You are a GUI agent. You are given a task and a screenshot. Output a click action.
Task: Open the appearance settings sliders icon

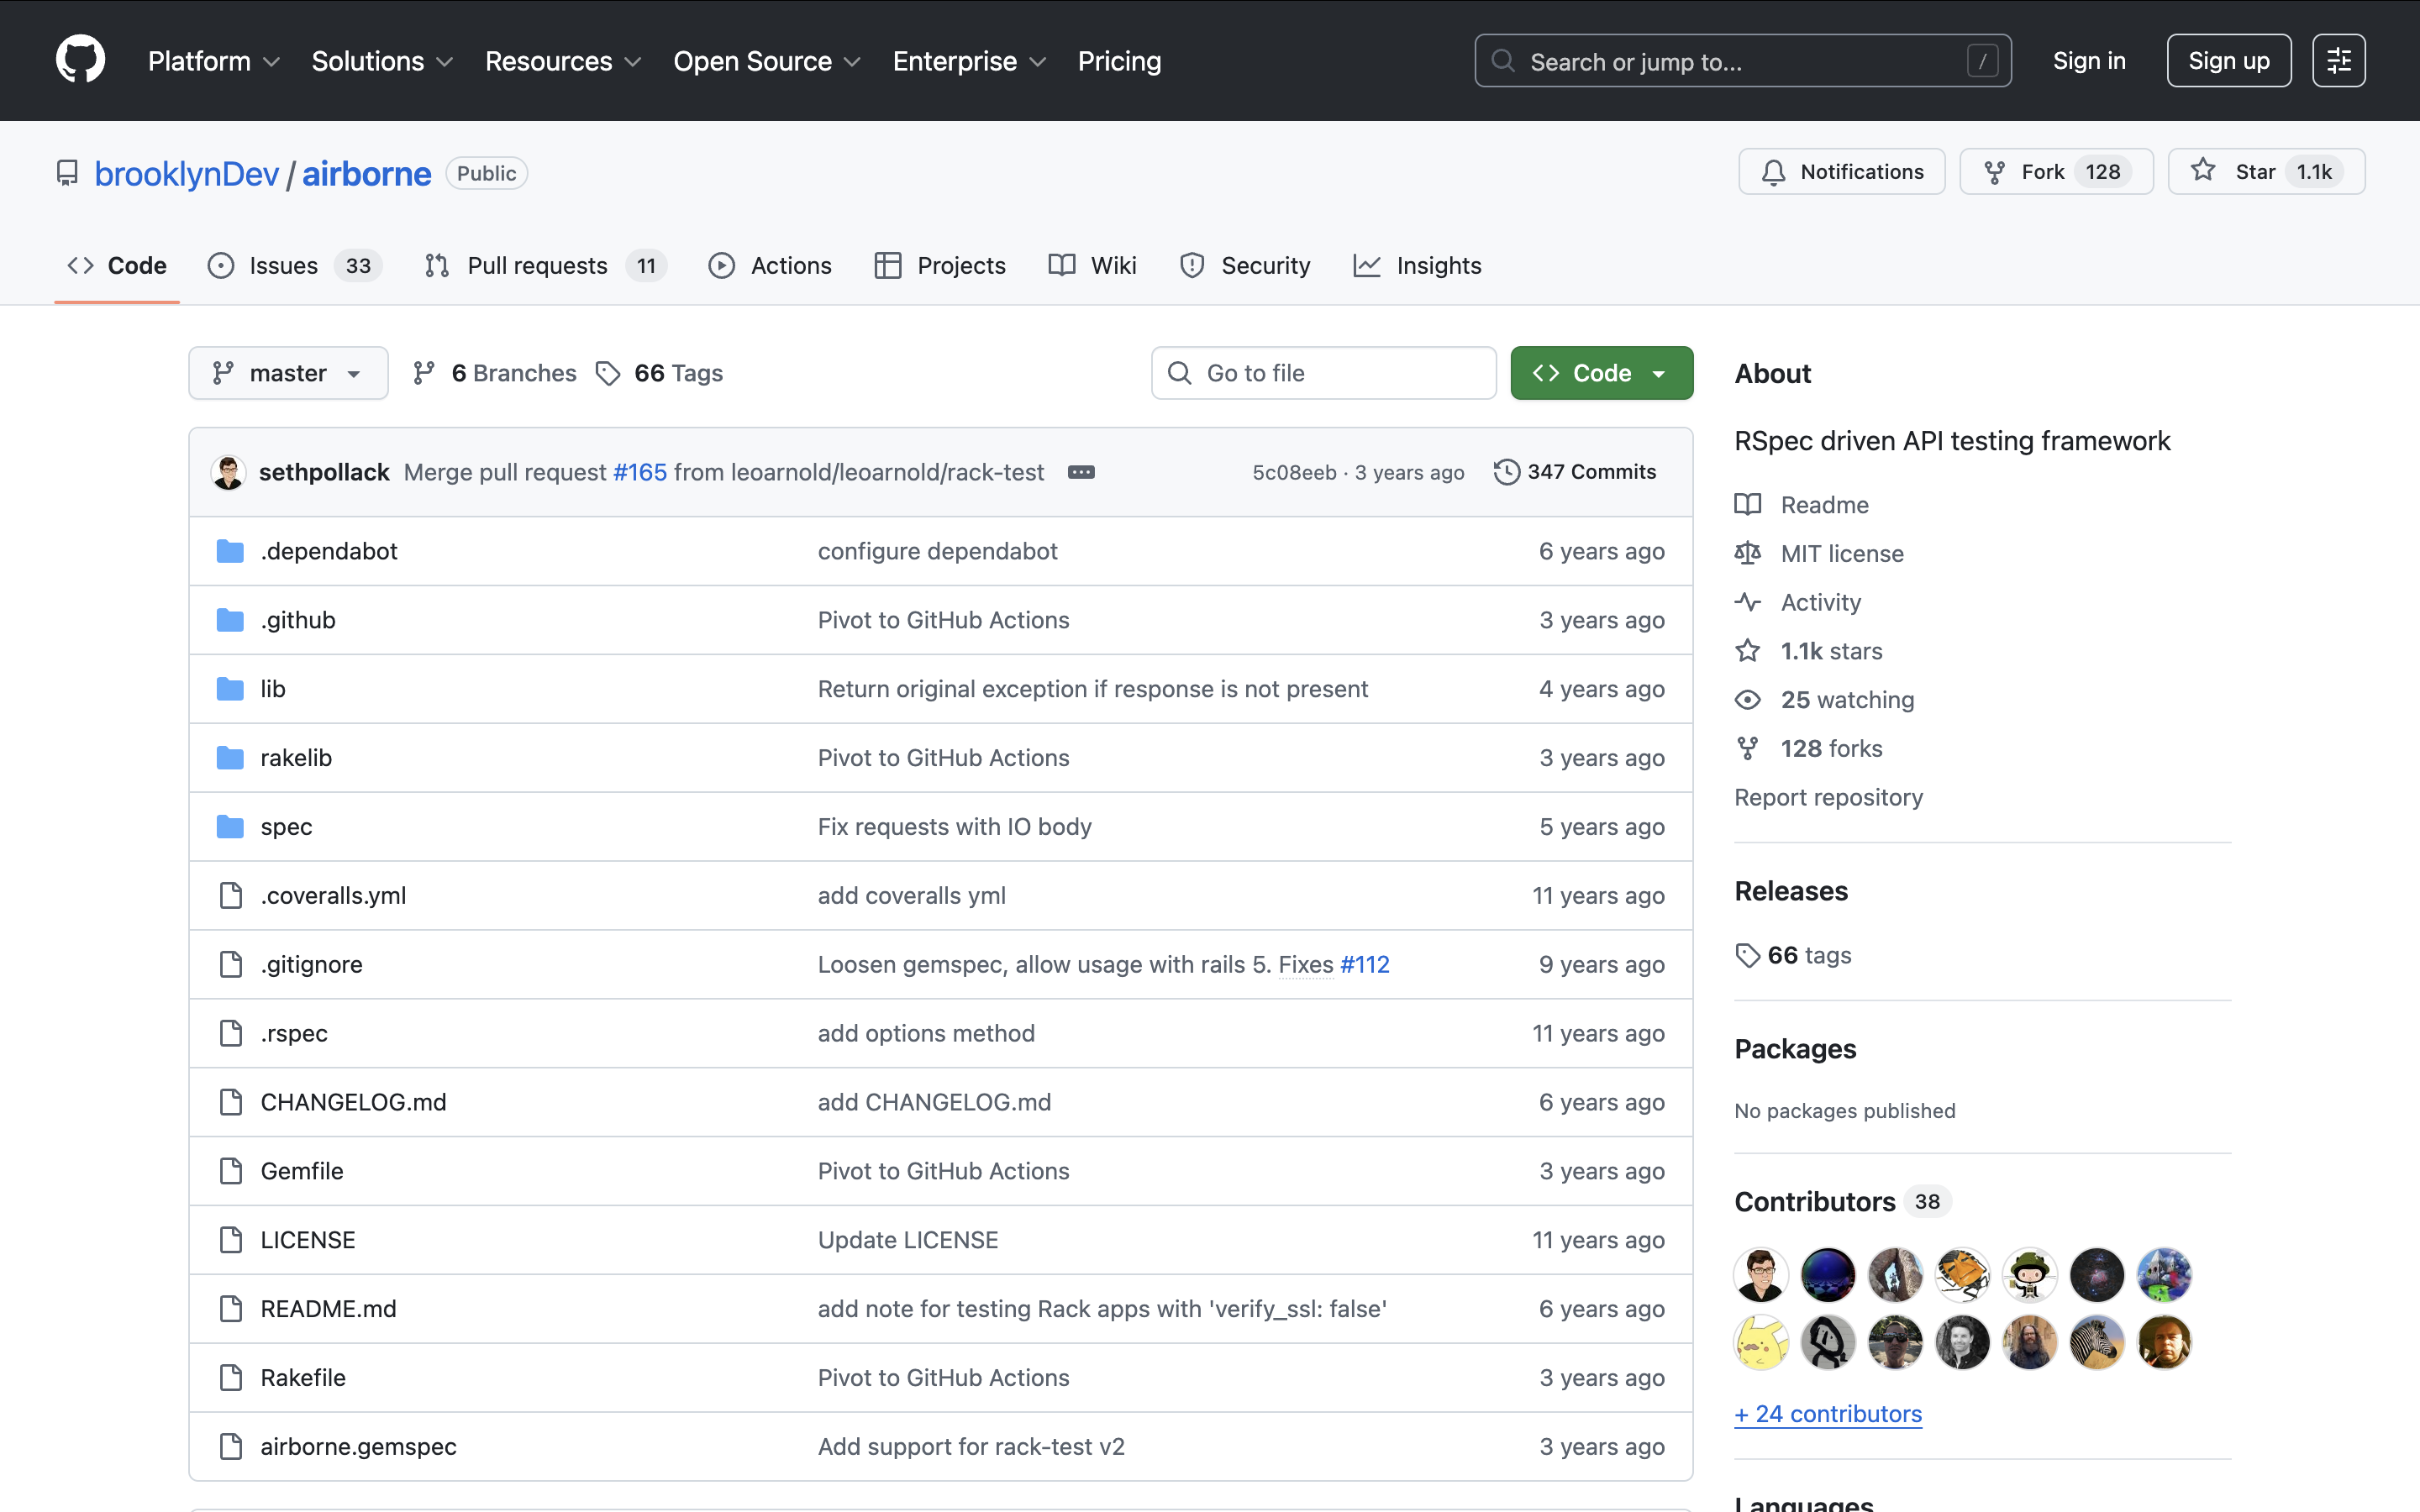[x=2338, y=61]
